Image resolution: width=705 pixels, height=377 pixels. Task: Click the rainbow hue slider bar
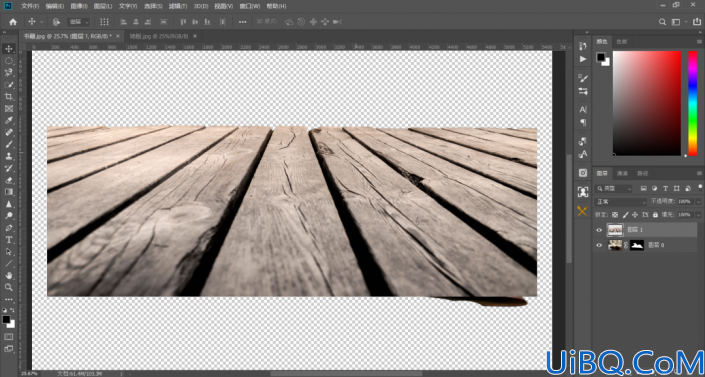[x=692, y=103]
